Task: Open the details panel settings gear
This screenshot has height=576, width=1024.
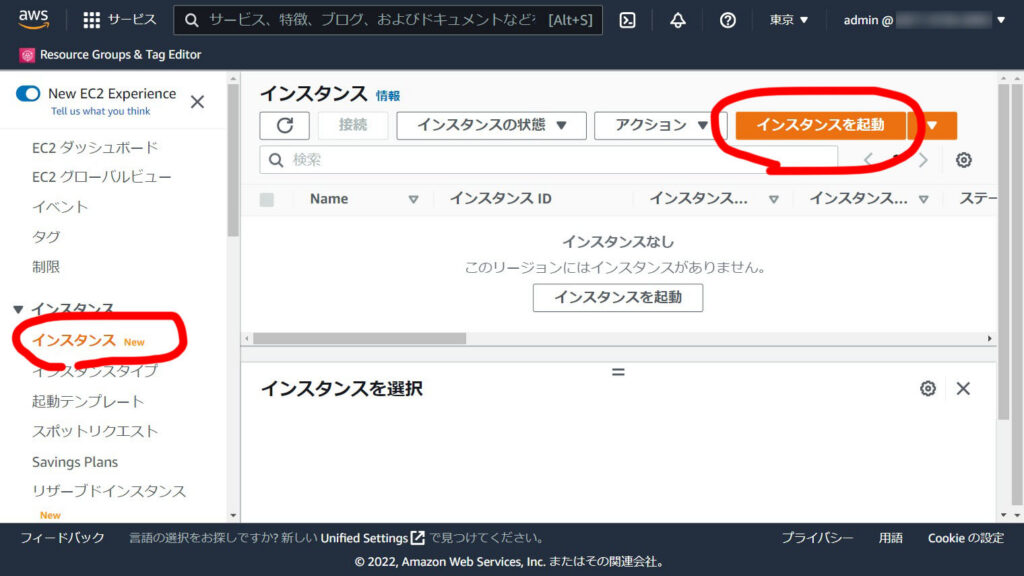Action: coord(927,388)
